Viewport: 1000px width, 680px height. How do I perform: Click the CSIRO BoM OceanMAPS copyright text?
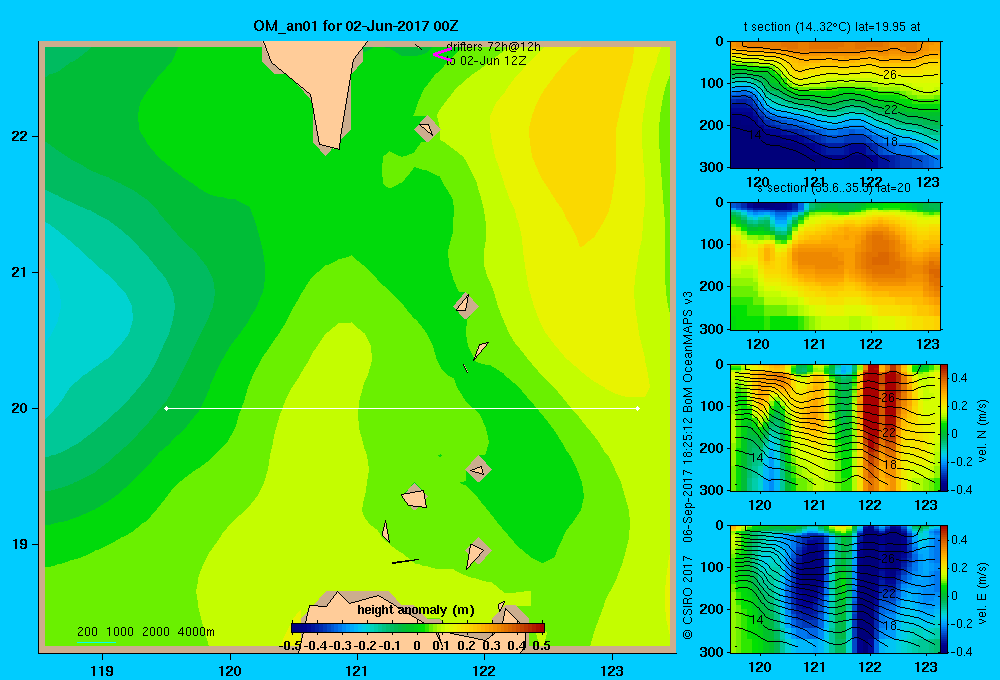coord(688,466)
